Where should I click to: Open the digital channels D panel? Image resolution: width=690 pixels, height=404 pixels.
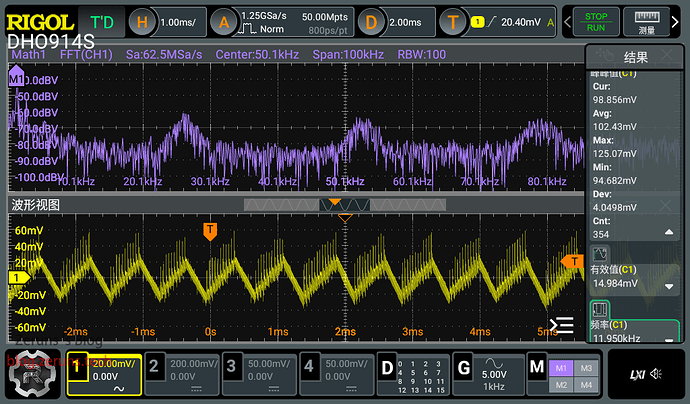[413, 374]
